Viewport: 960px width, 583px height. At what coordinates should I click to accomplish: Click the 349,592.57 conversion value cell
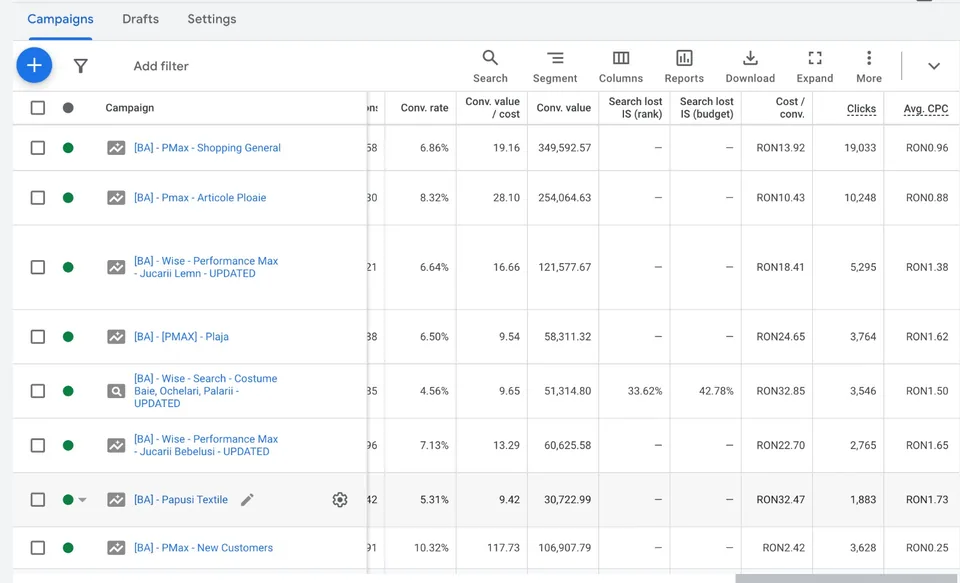(x=564, y=148)
